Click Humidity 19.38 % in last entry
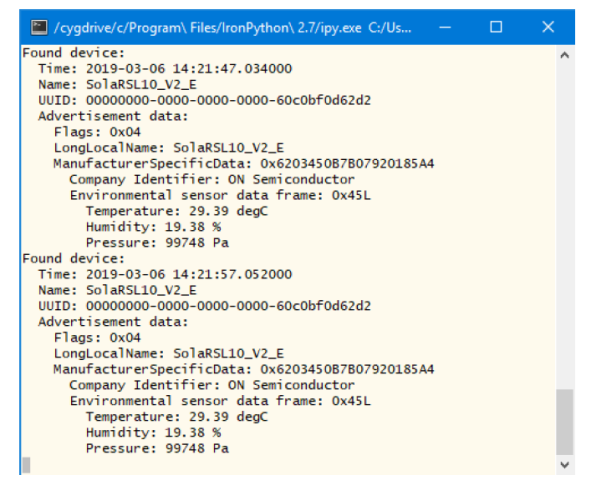This screenshot has height=484, width=590. (x=154, y=433)
